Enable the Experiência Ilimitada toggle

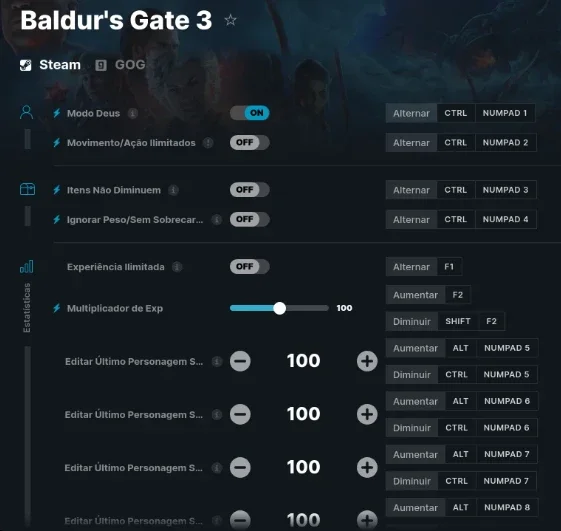click(x=250, y=267)
